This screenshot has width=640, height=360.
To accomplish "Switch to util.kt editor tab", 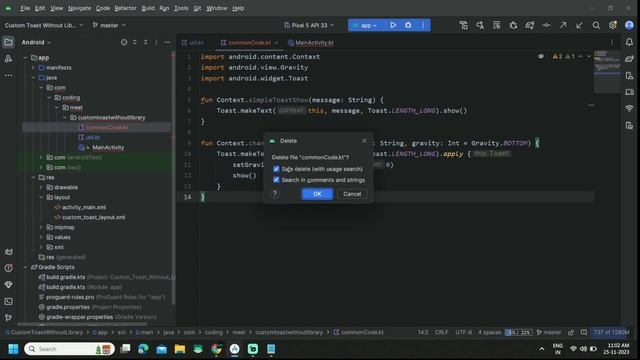I will pyautogui.click(x=192, y=42).
